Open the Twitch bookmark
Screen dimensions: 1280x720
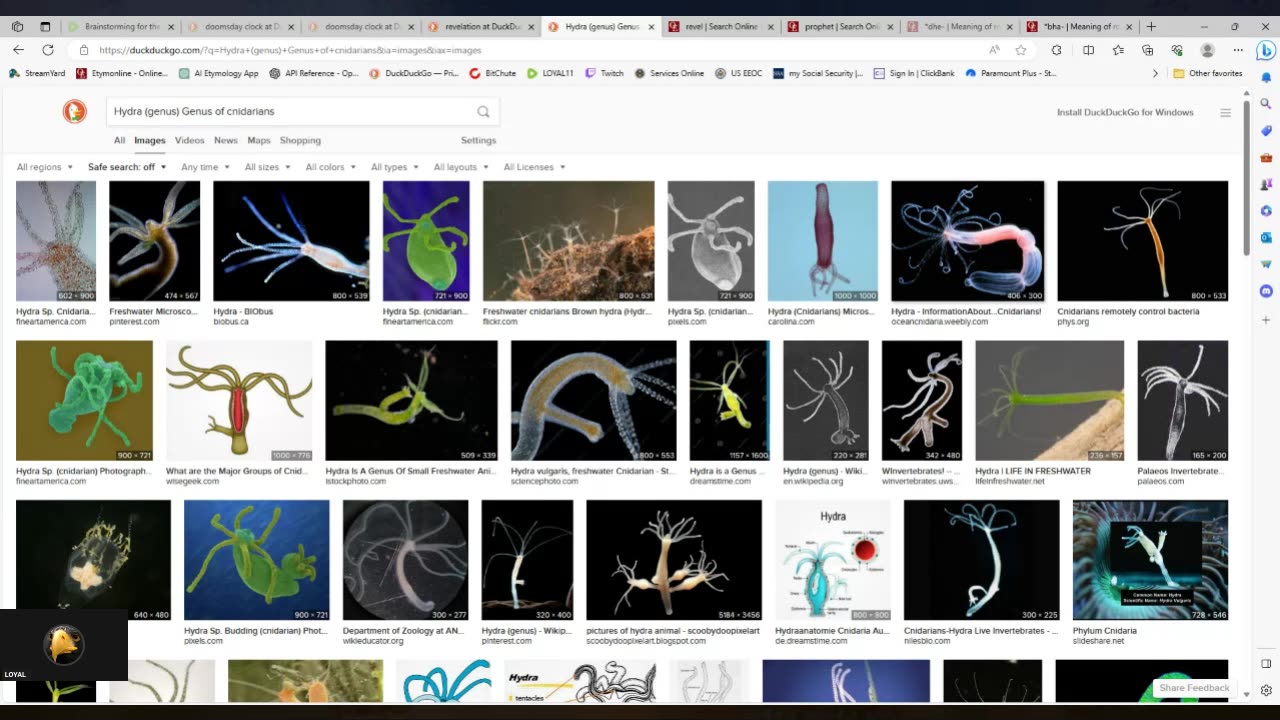click(604, 73)
